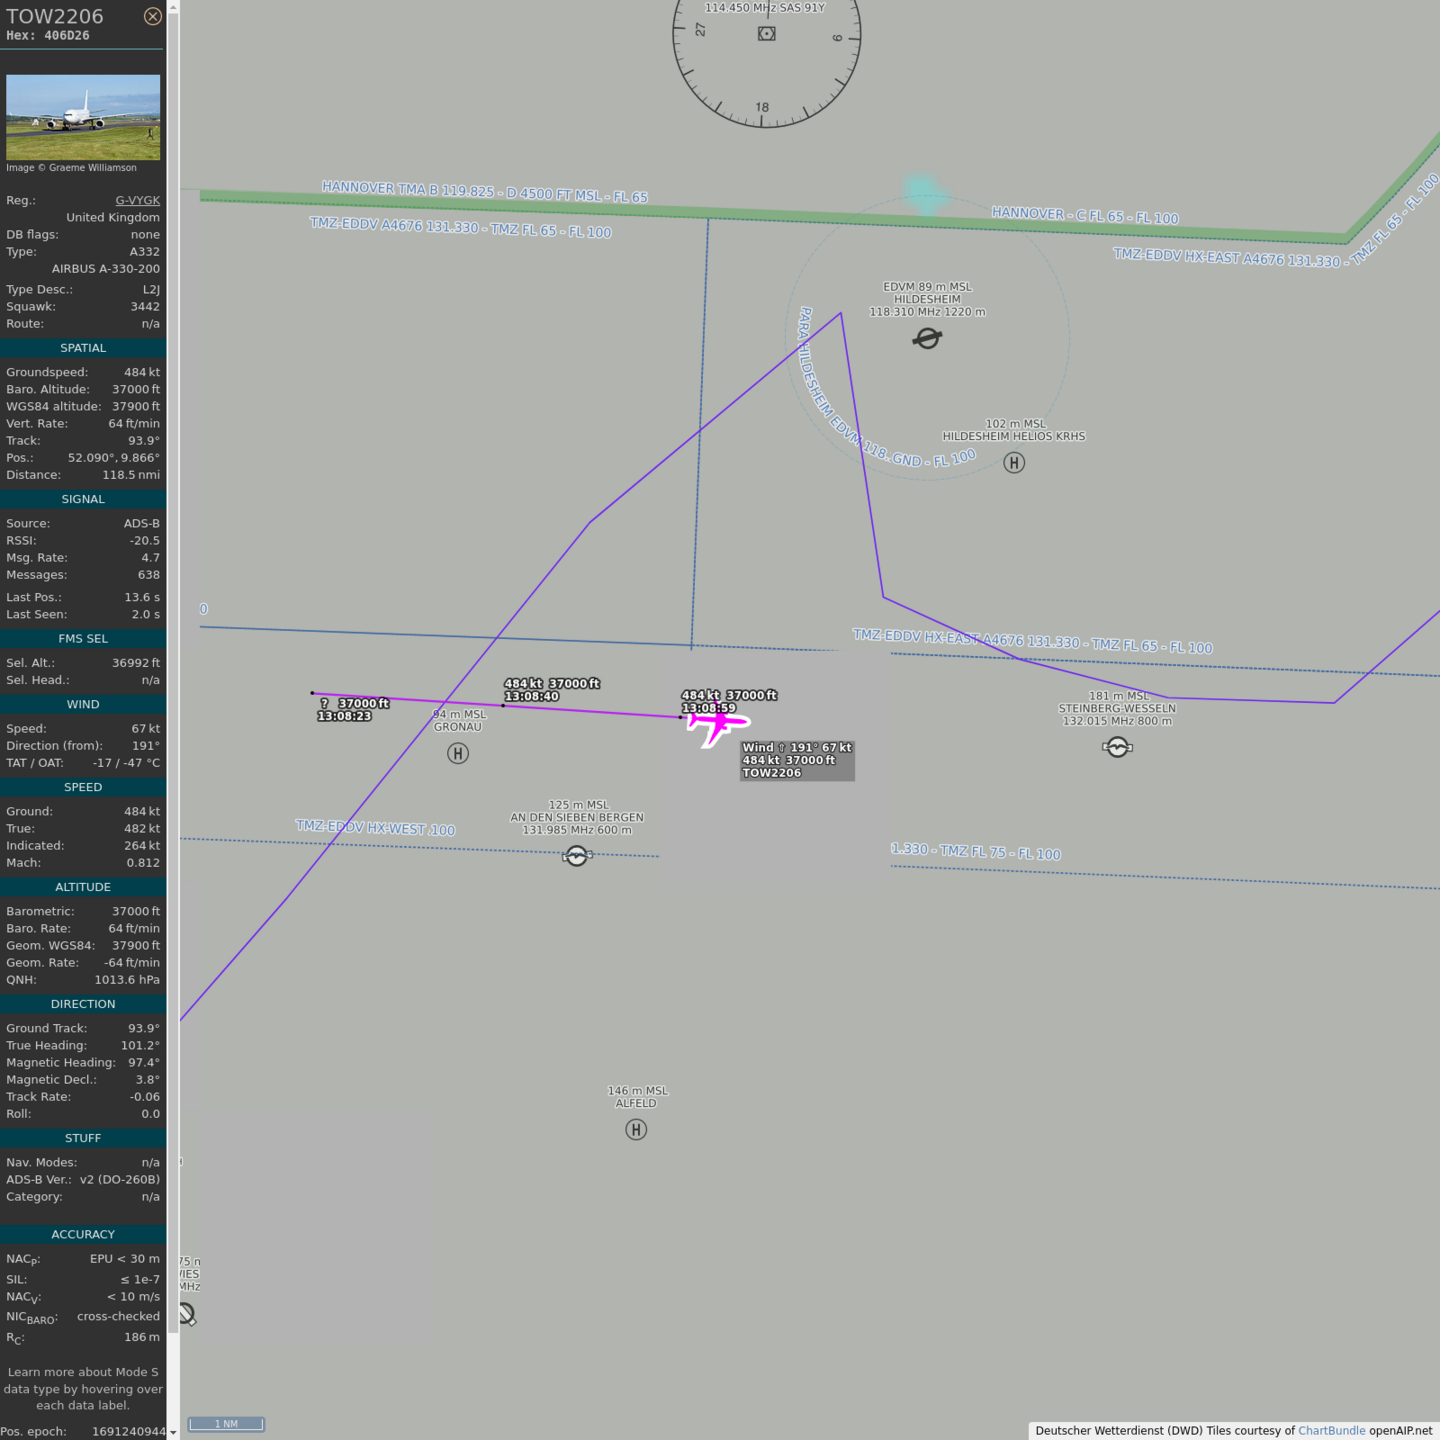Open the Airbus A330 aircraft photo thumbnail

[83, 117]
